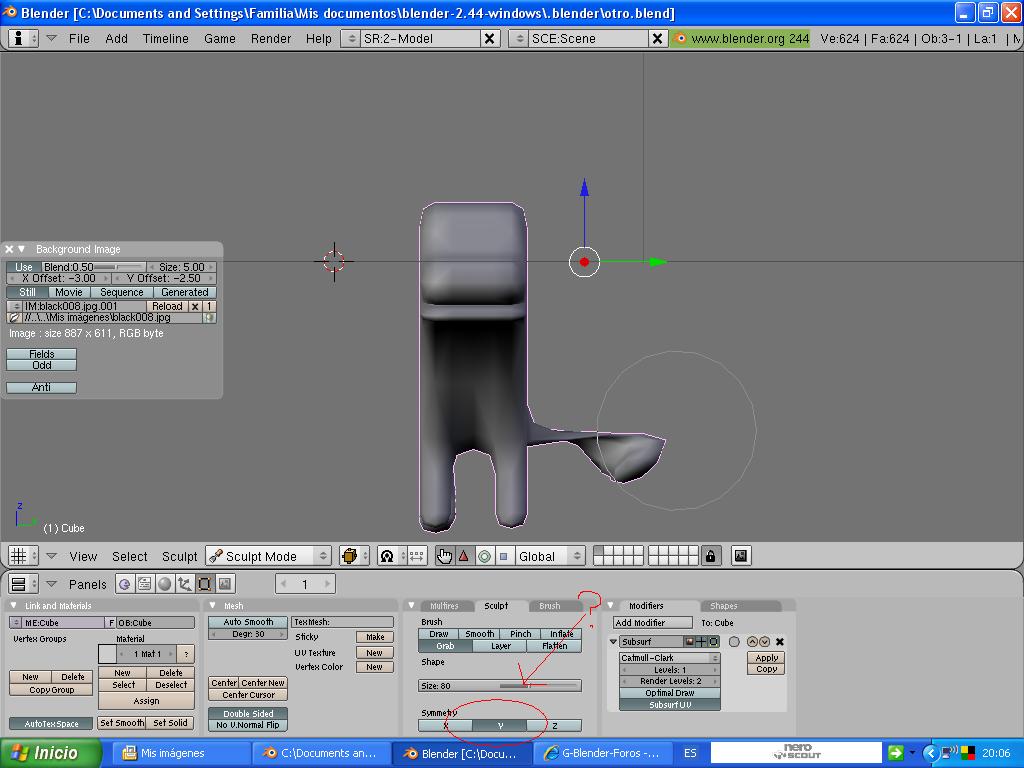1024x768 pixels.
Task: Open the Render menu
Action: 271,38
